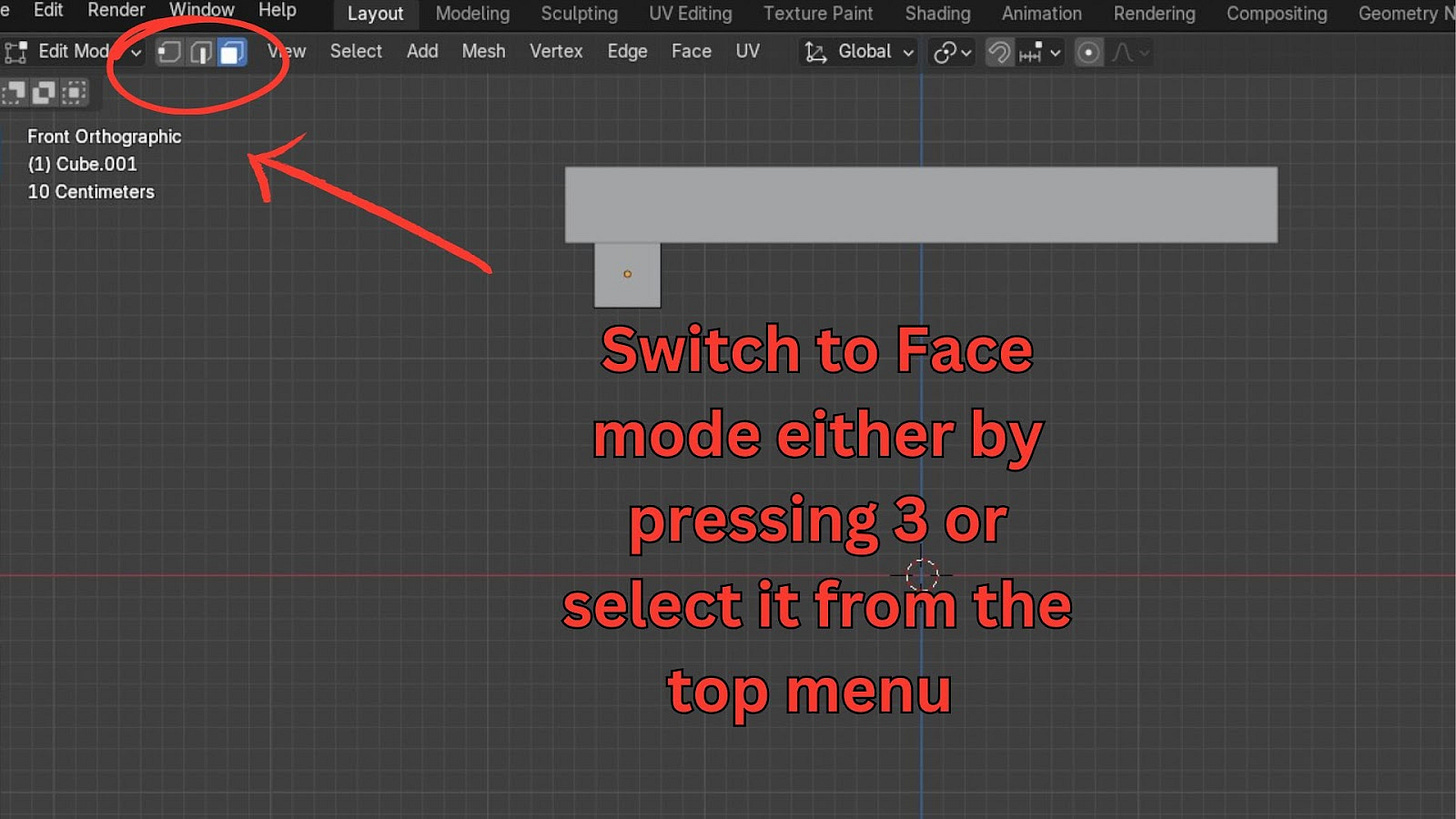Open the Window menu

click(202, 11)
